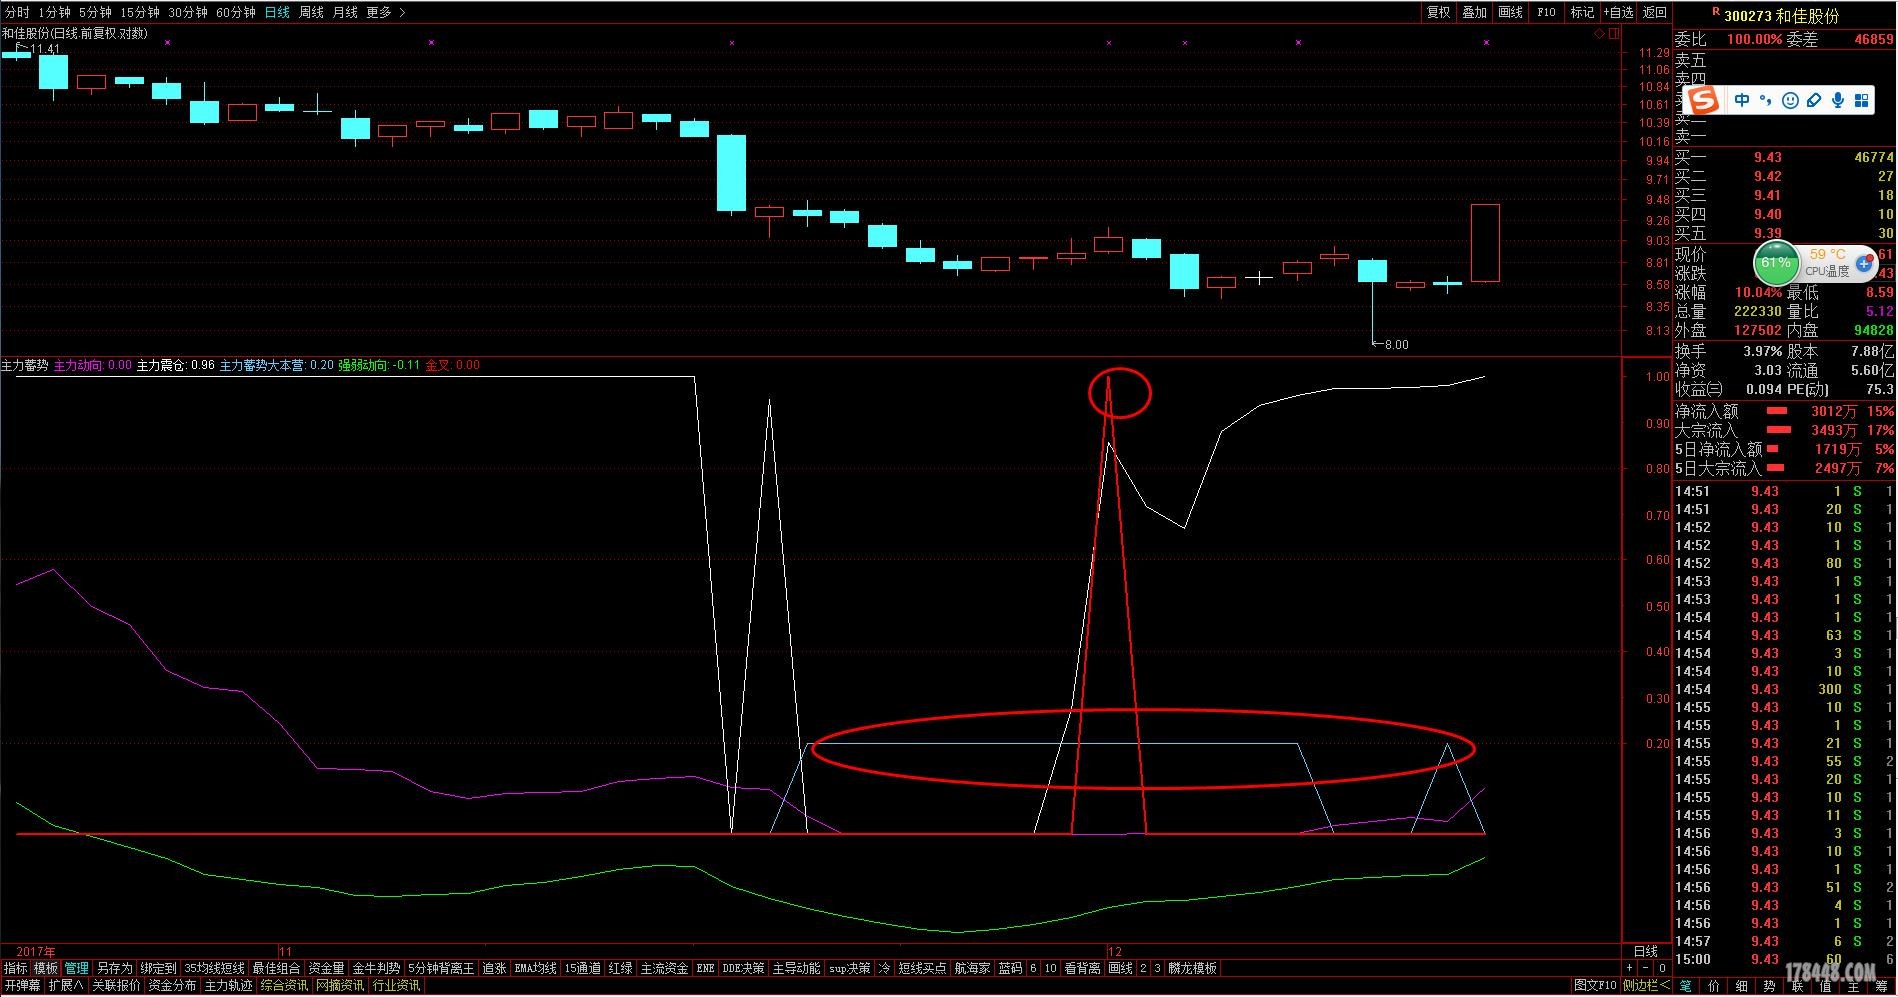Open 综合资讯 news tab
The width and height of the screenshot is (1898, 997).
(284, 985)
